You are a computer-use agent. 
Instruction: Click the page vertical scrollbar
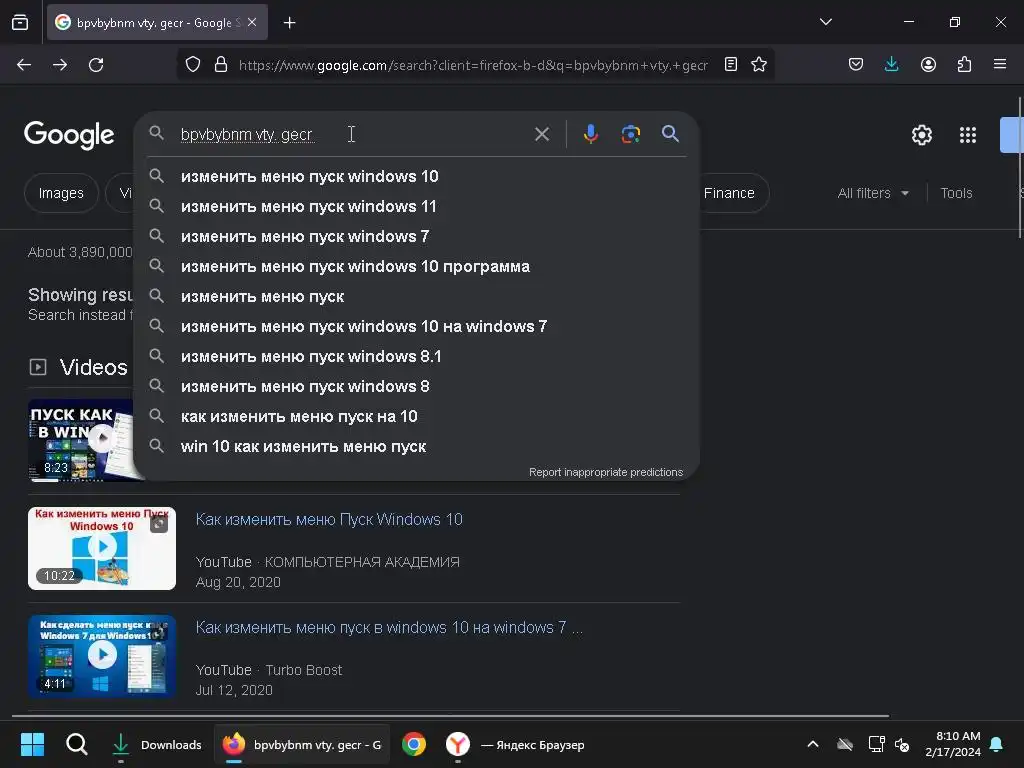[x=1020, y=168]
